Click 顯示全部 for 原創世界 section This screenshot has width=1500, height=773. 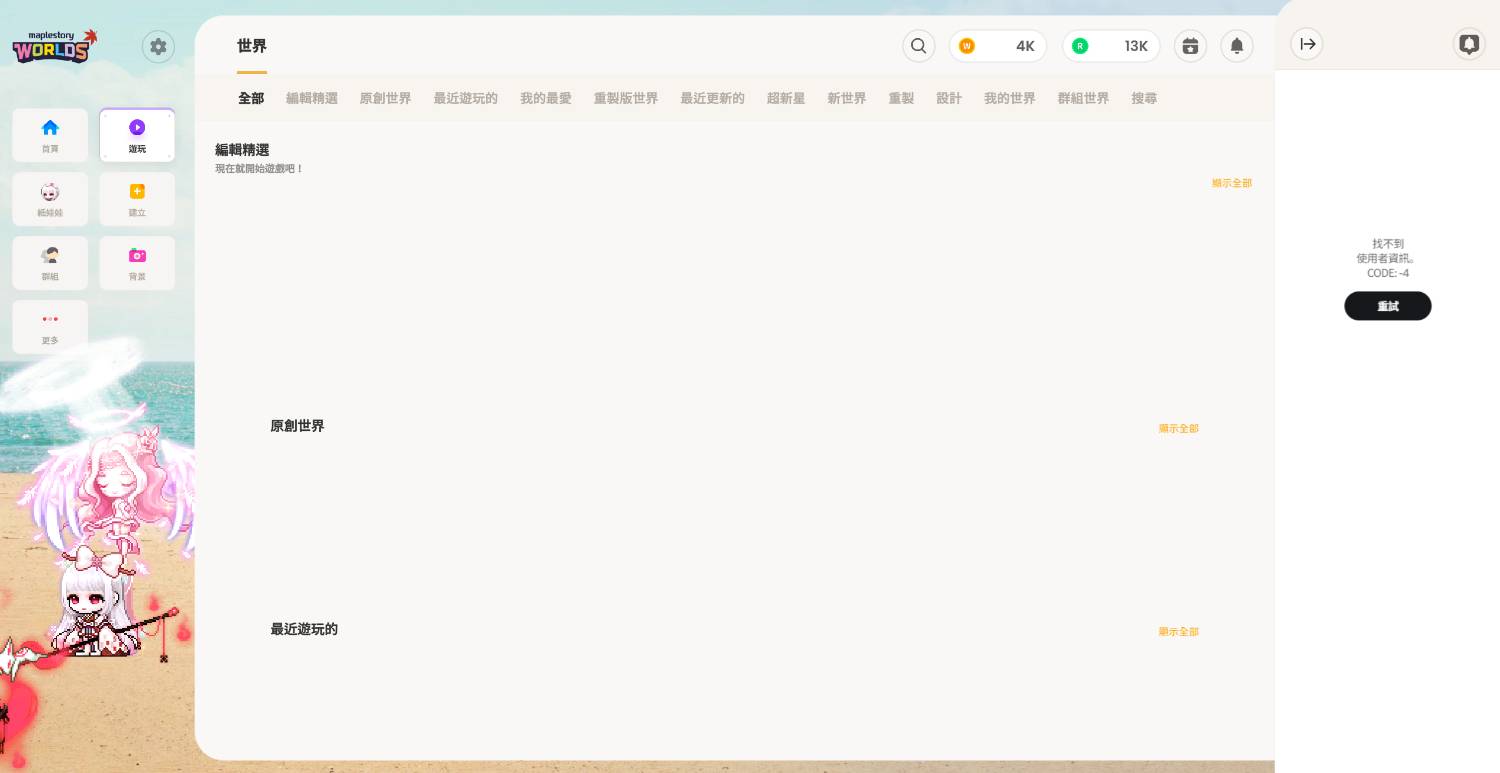coord(1179,428)
